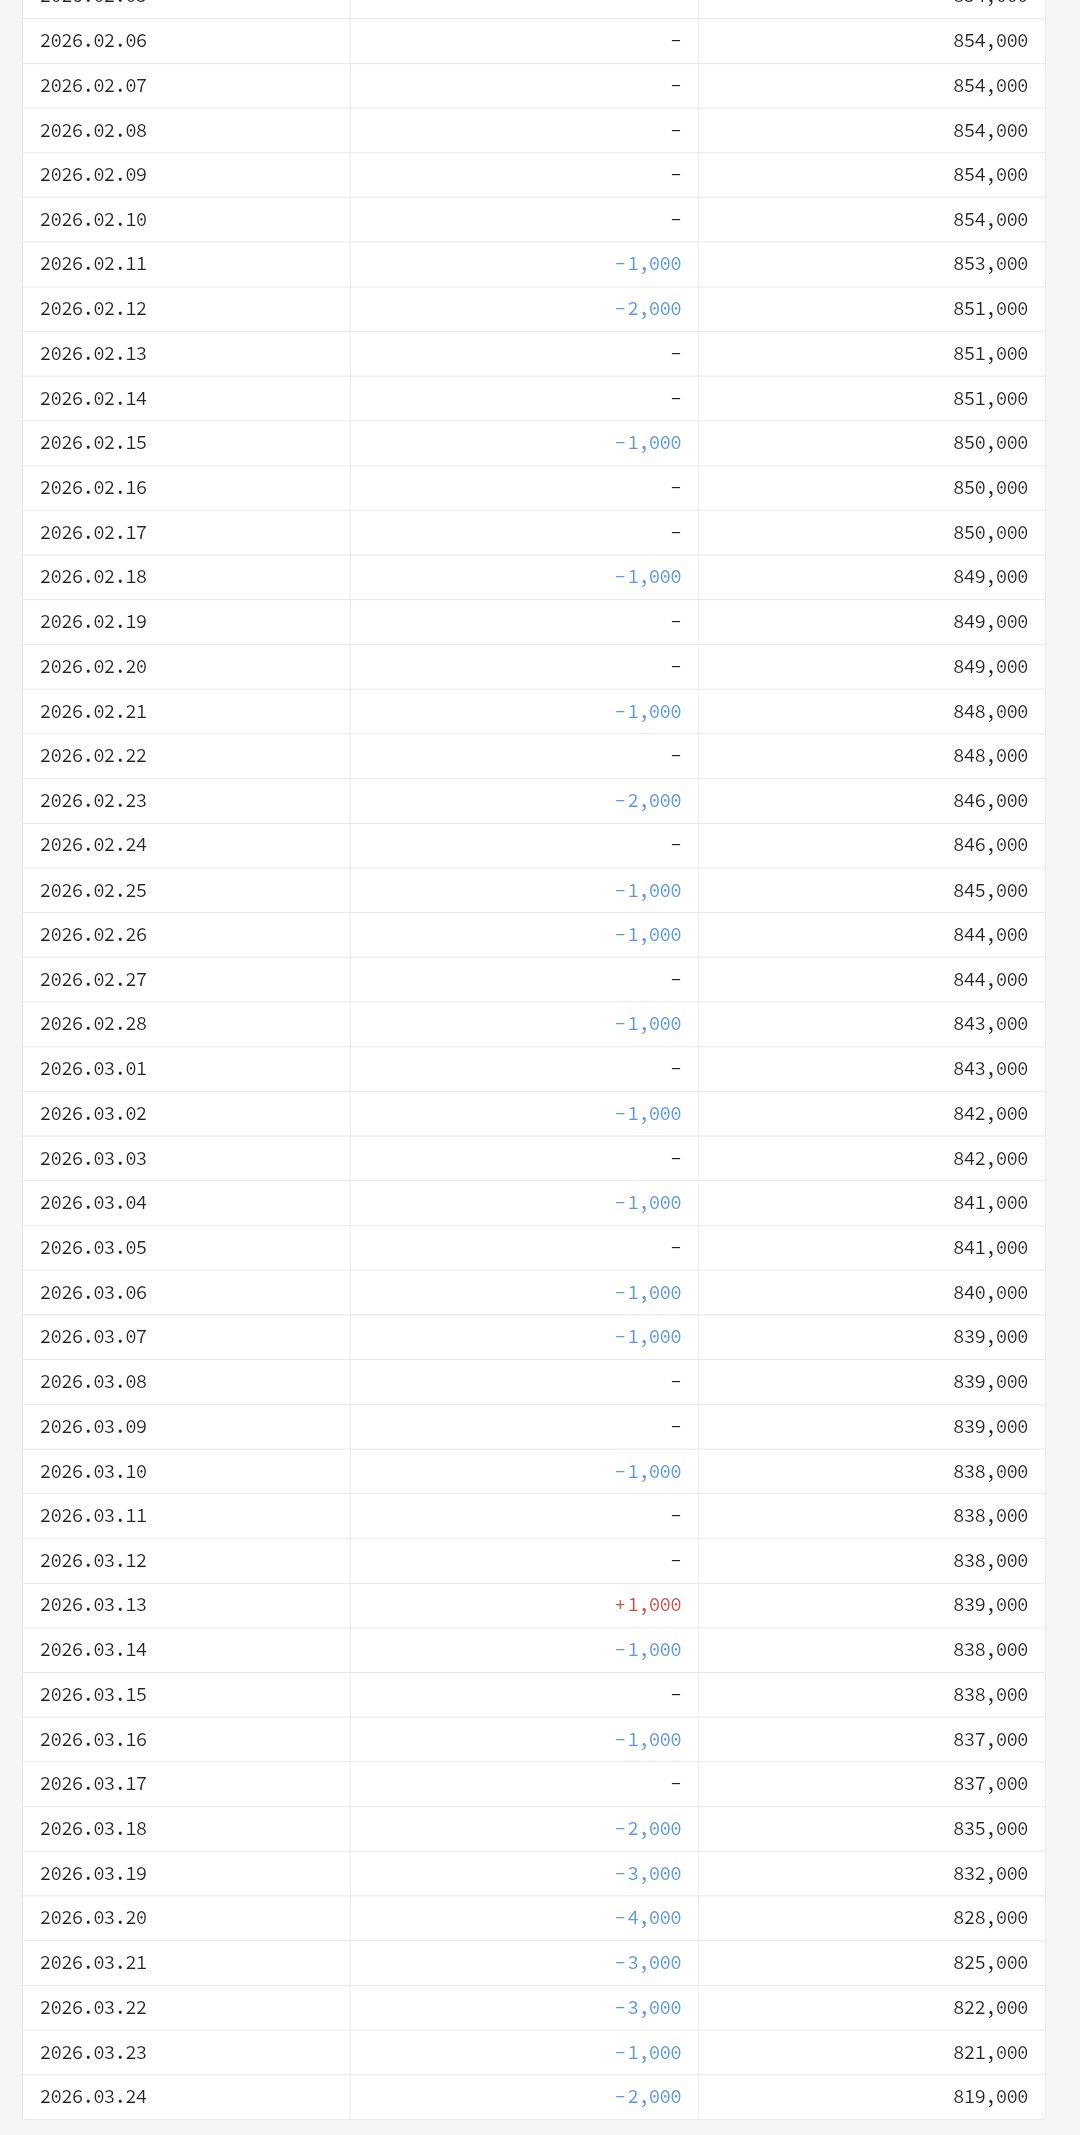1080x2135 pixels.
Task: Click the 2026.02.18 date cell
Action: click(x=93, y=577)
